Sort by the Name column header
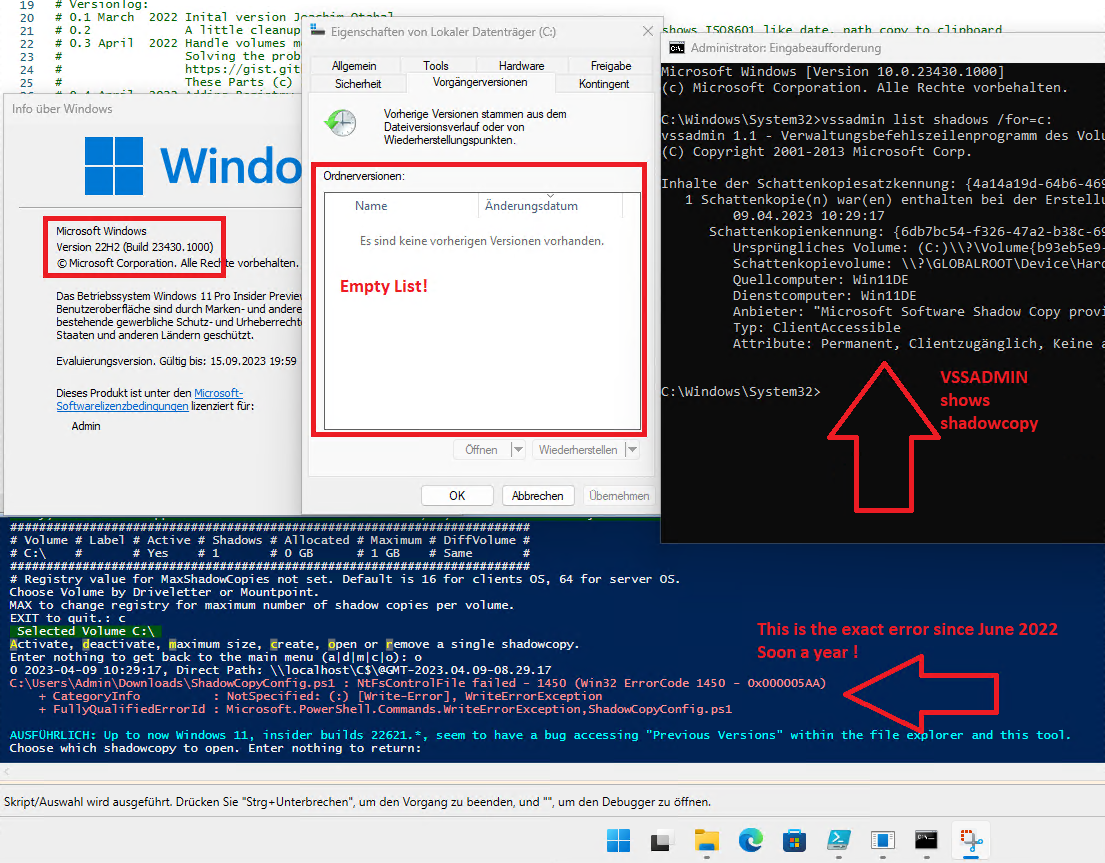1105x863 pixels. coord(402,206)
